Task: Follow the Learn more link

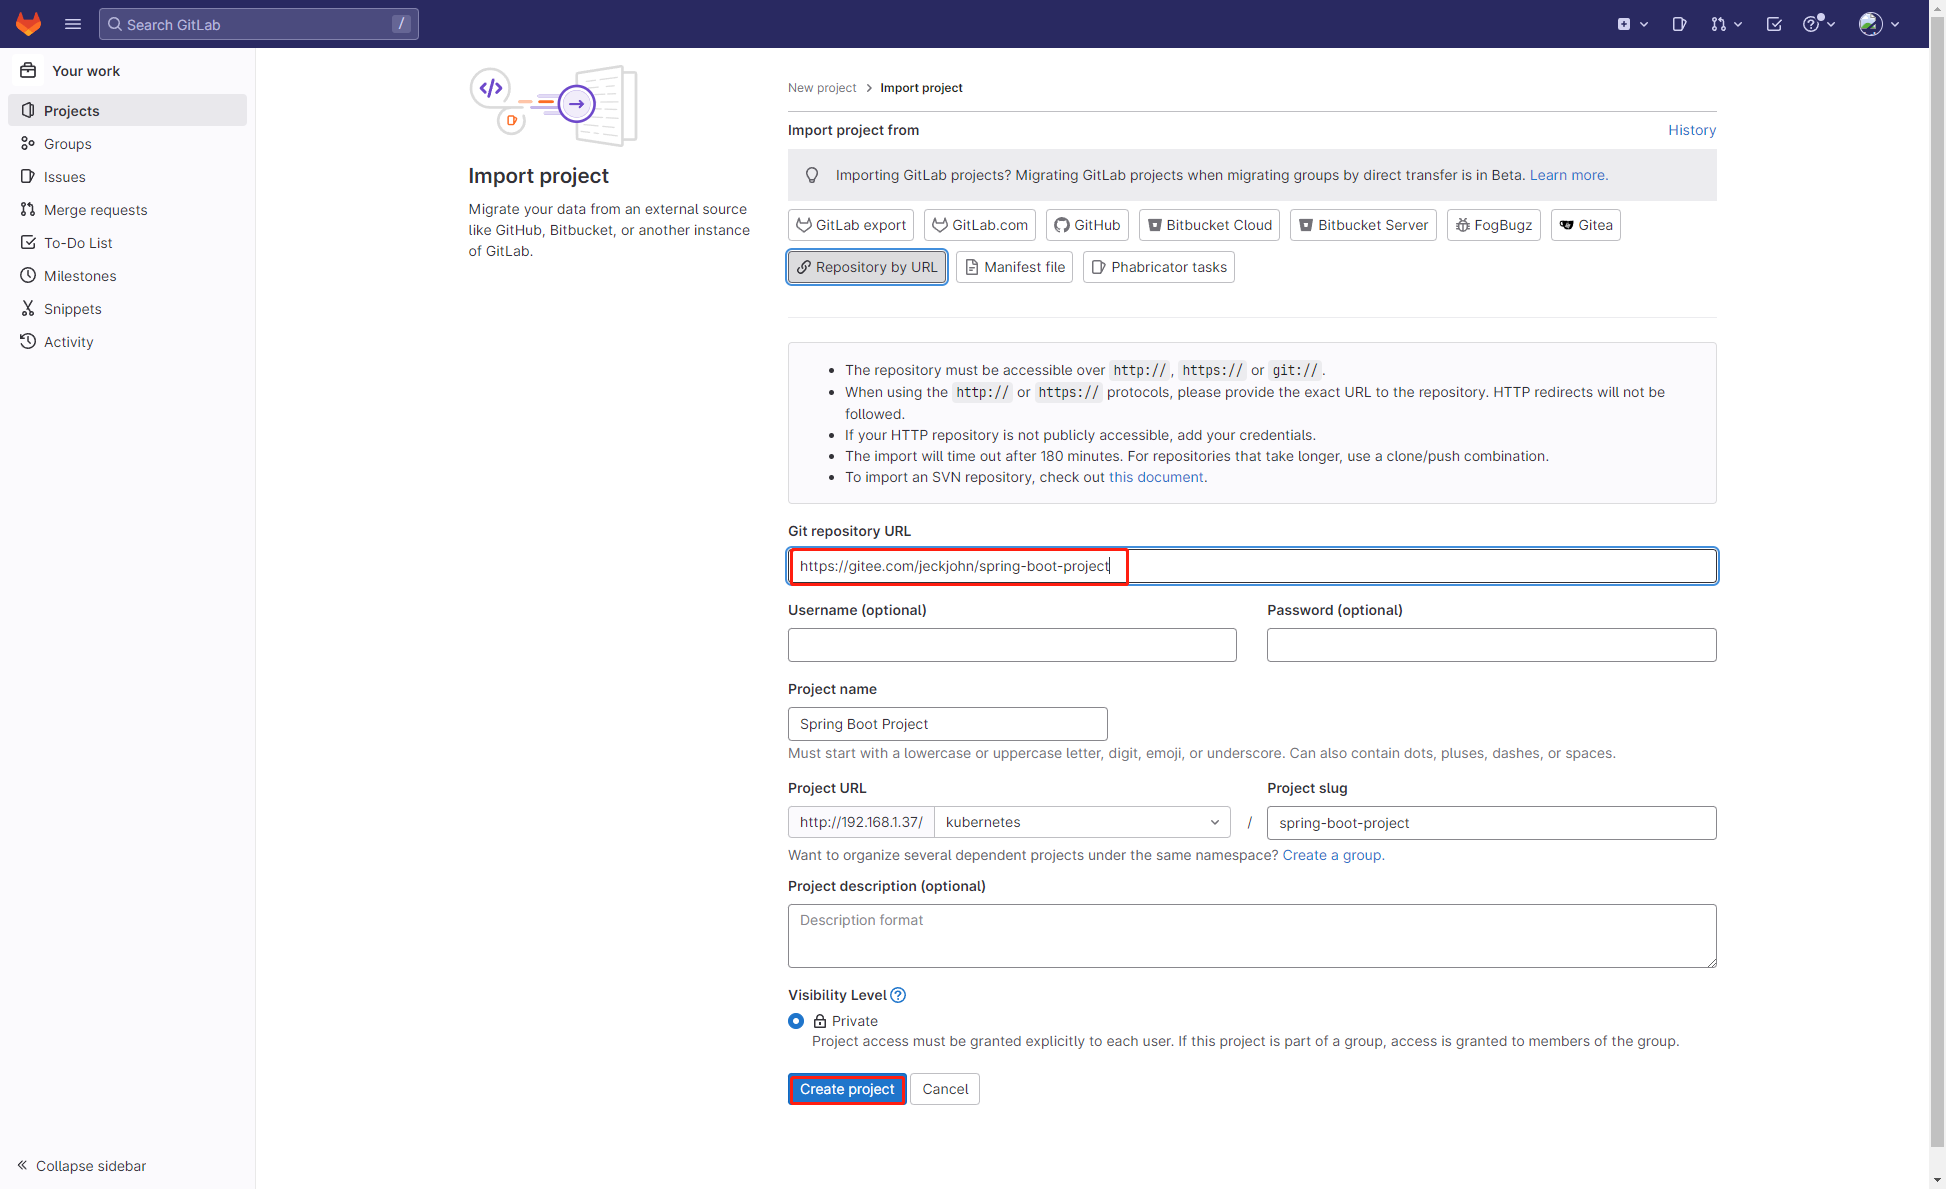Action: pos(1568,175)
